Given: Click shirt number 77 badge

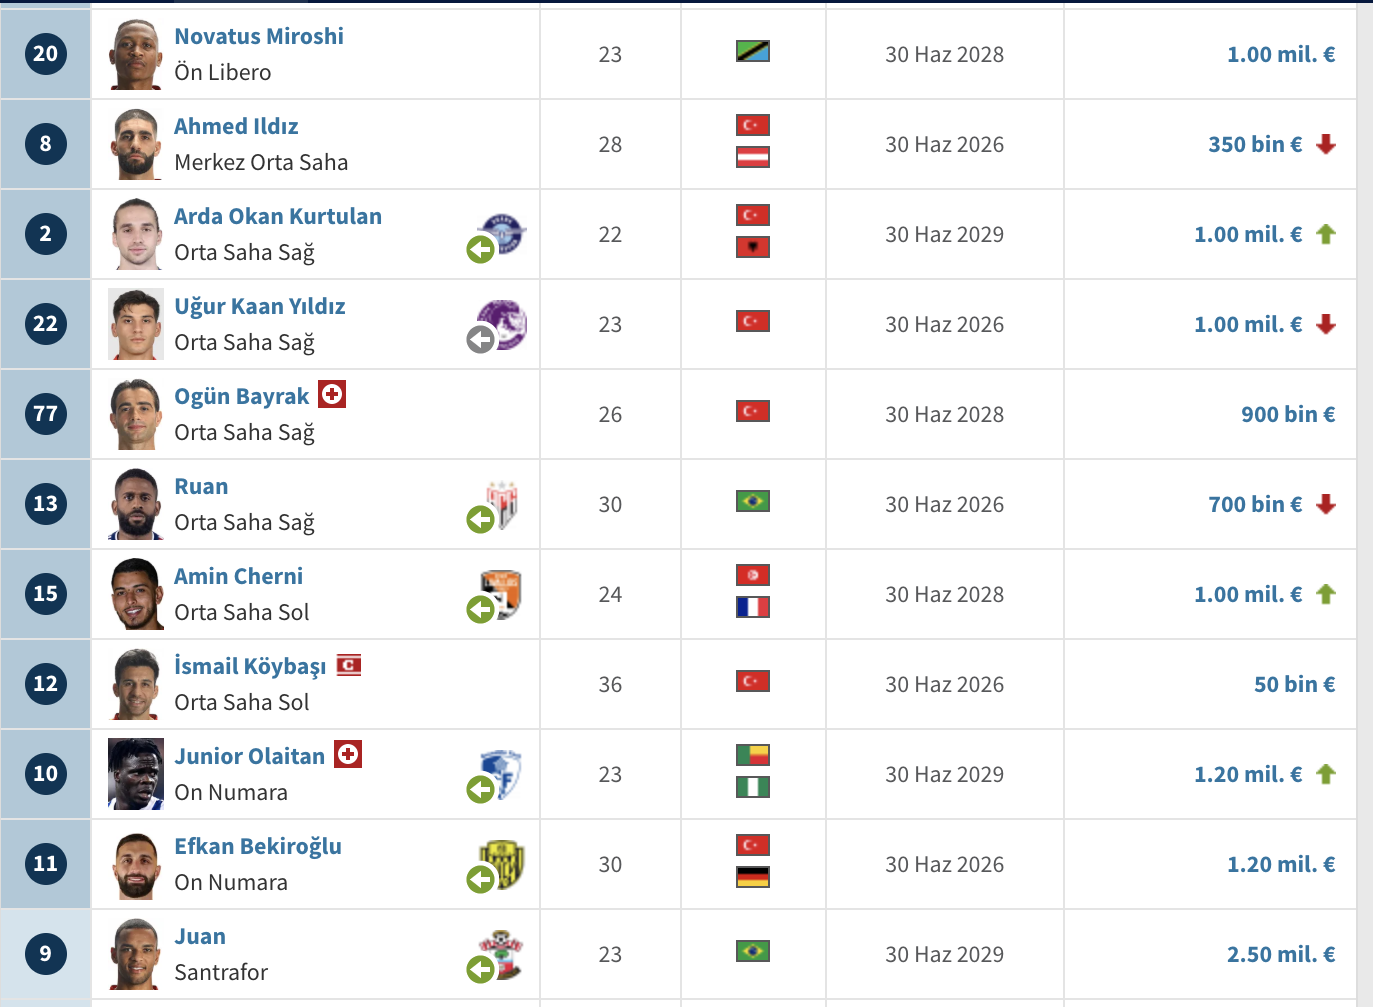Looking at the screenshot, I should [46, 414].
